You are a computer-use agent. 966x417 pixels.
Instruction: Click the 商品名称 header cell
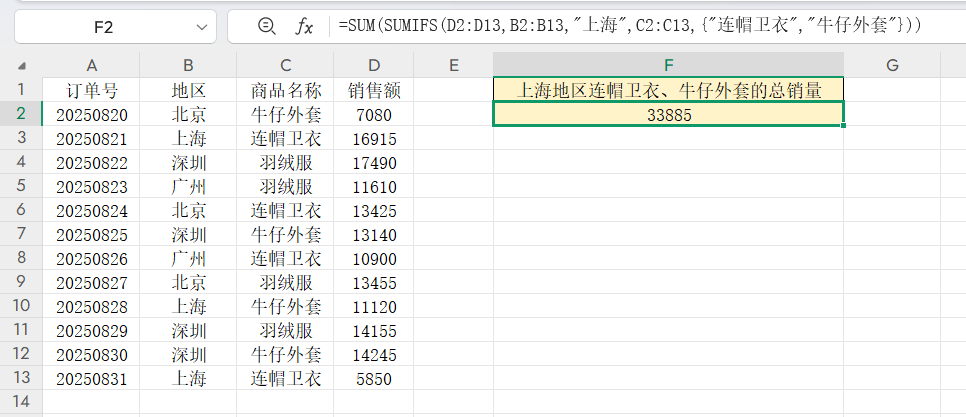tap(285, 91)
